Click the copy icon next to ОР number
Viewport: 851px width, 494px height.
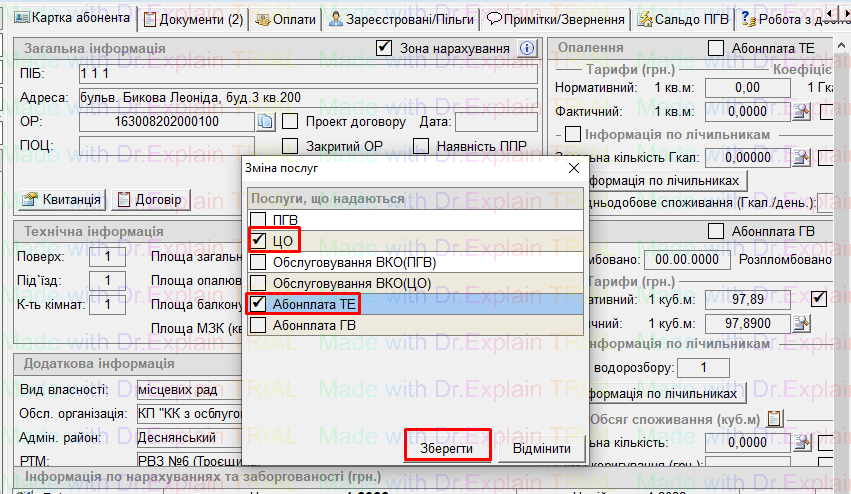[265, 122]
